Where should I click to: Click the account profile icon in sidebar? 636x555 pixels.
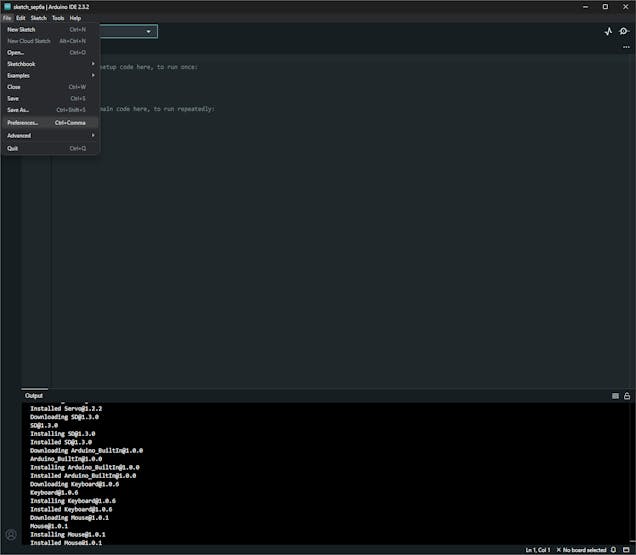coord(11,534)
